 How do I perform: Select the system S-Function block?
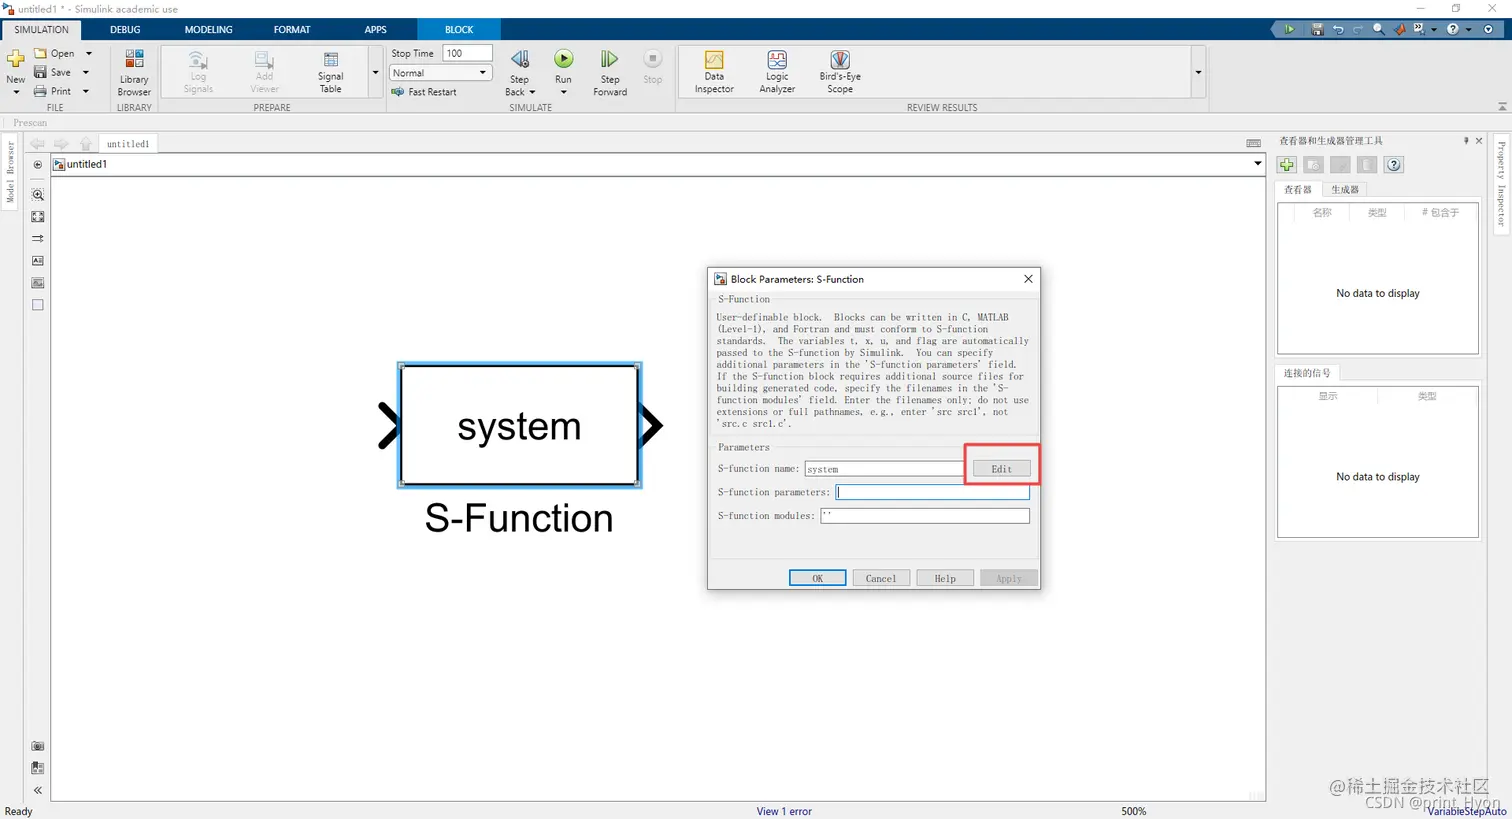pos(519,425)
